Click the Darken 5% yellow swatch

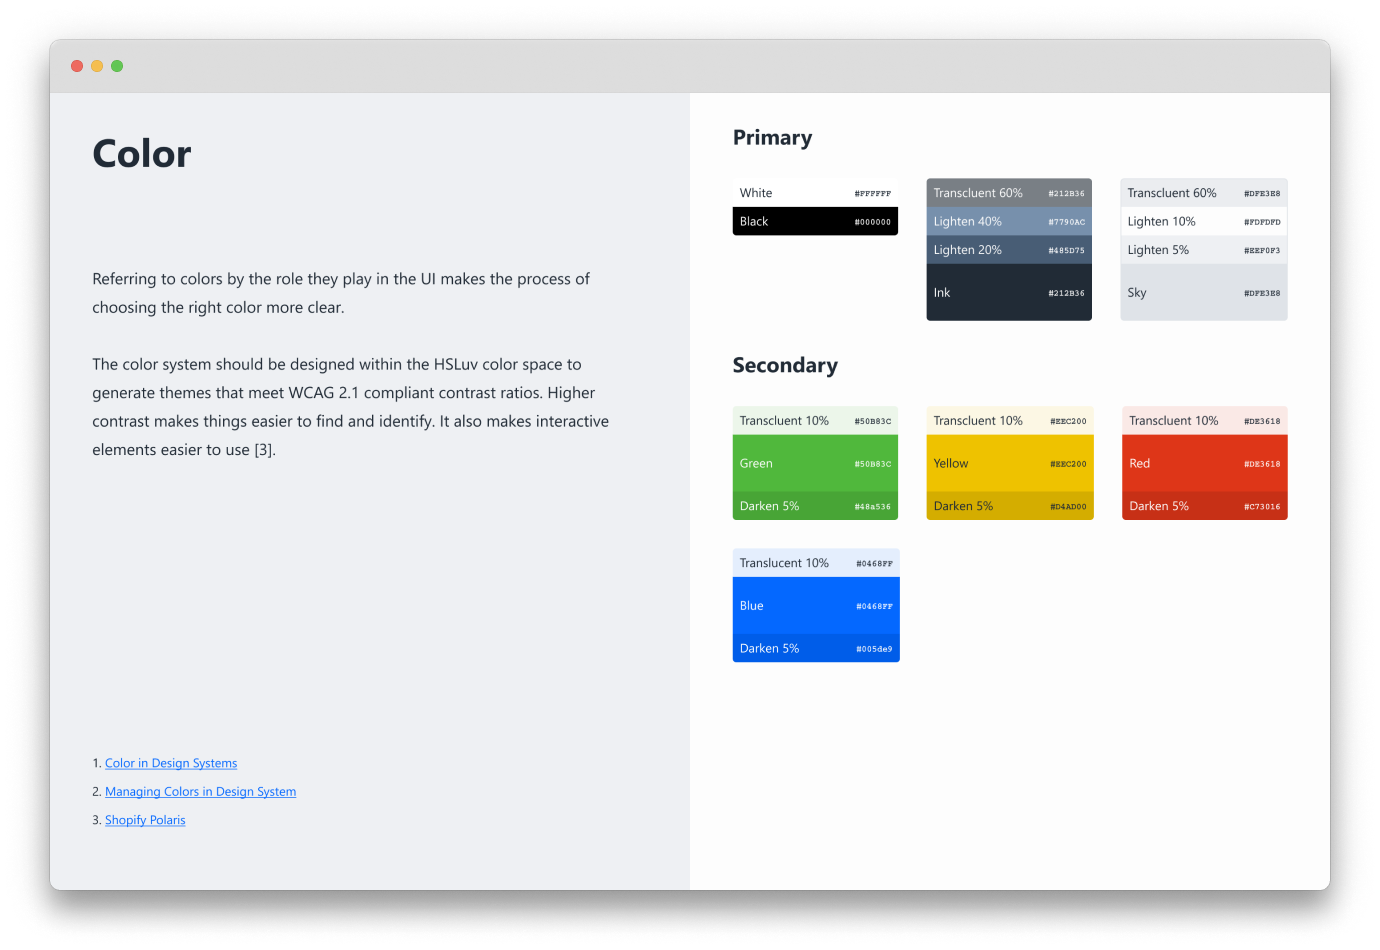tap(1009, 506)
